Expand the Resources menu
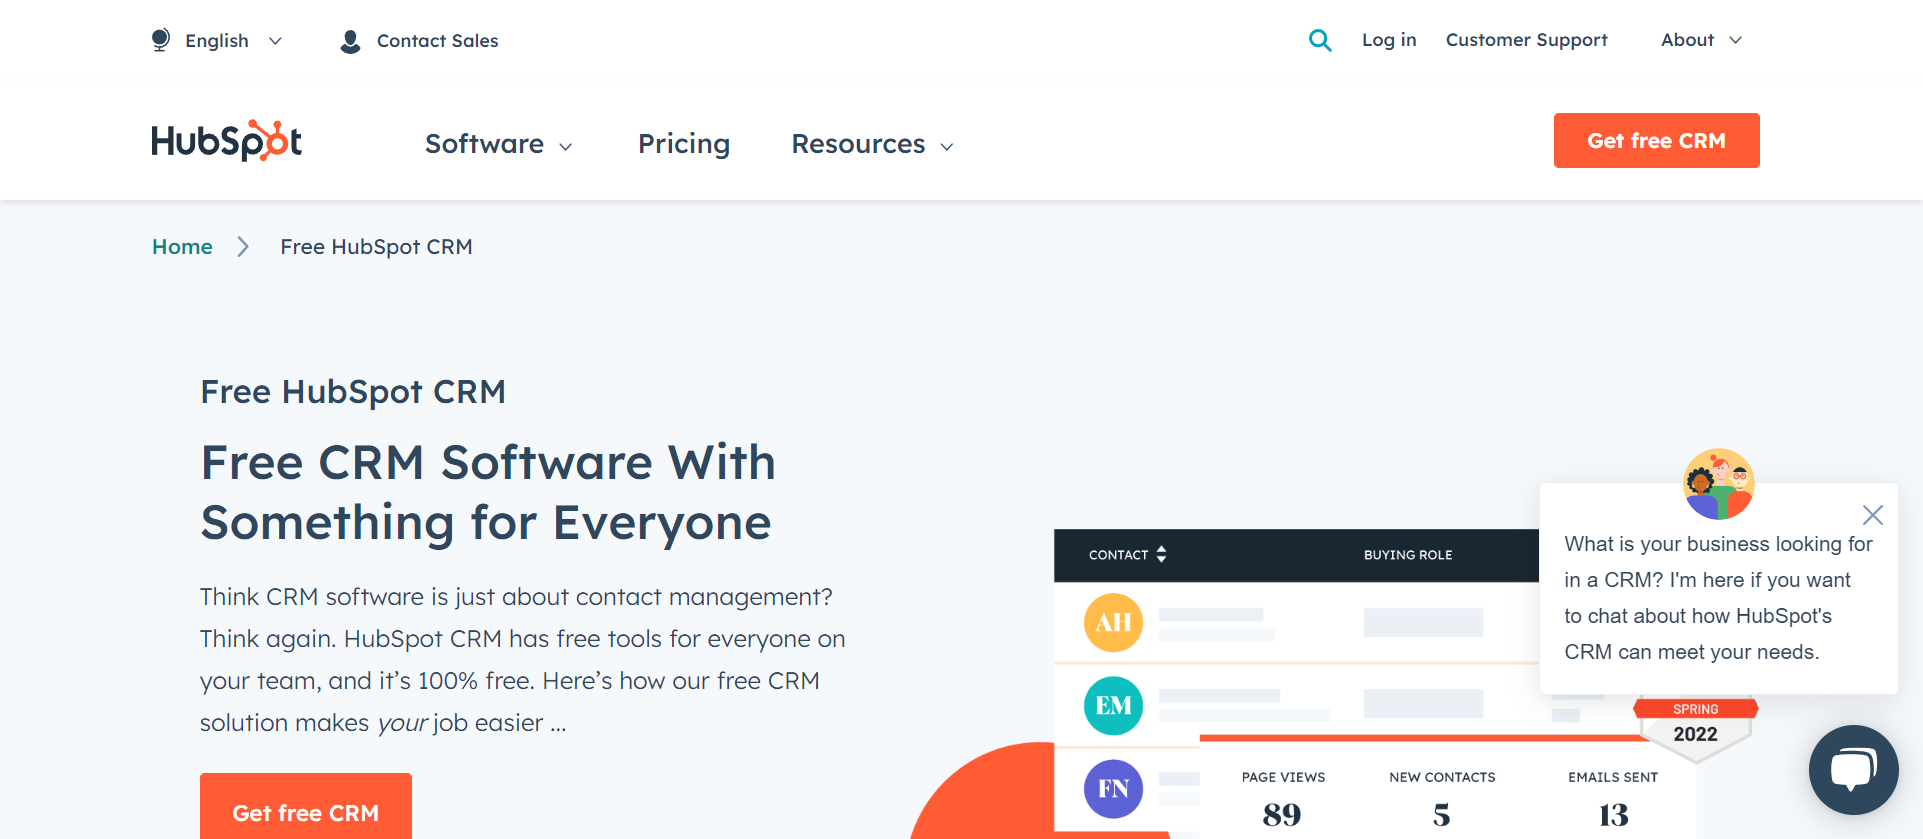This screenshot has width=1923, height=839. coord(872,144)
